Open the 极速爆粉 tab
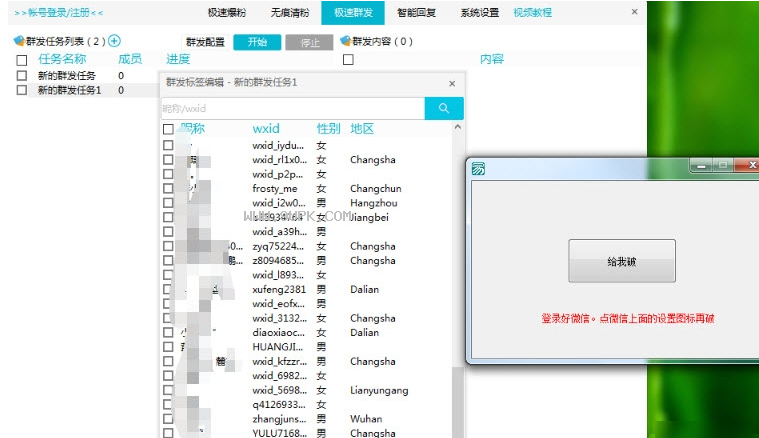 point(227,13)
